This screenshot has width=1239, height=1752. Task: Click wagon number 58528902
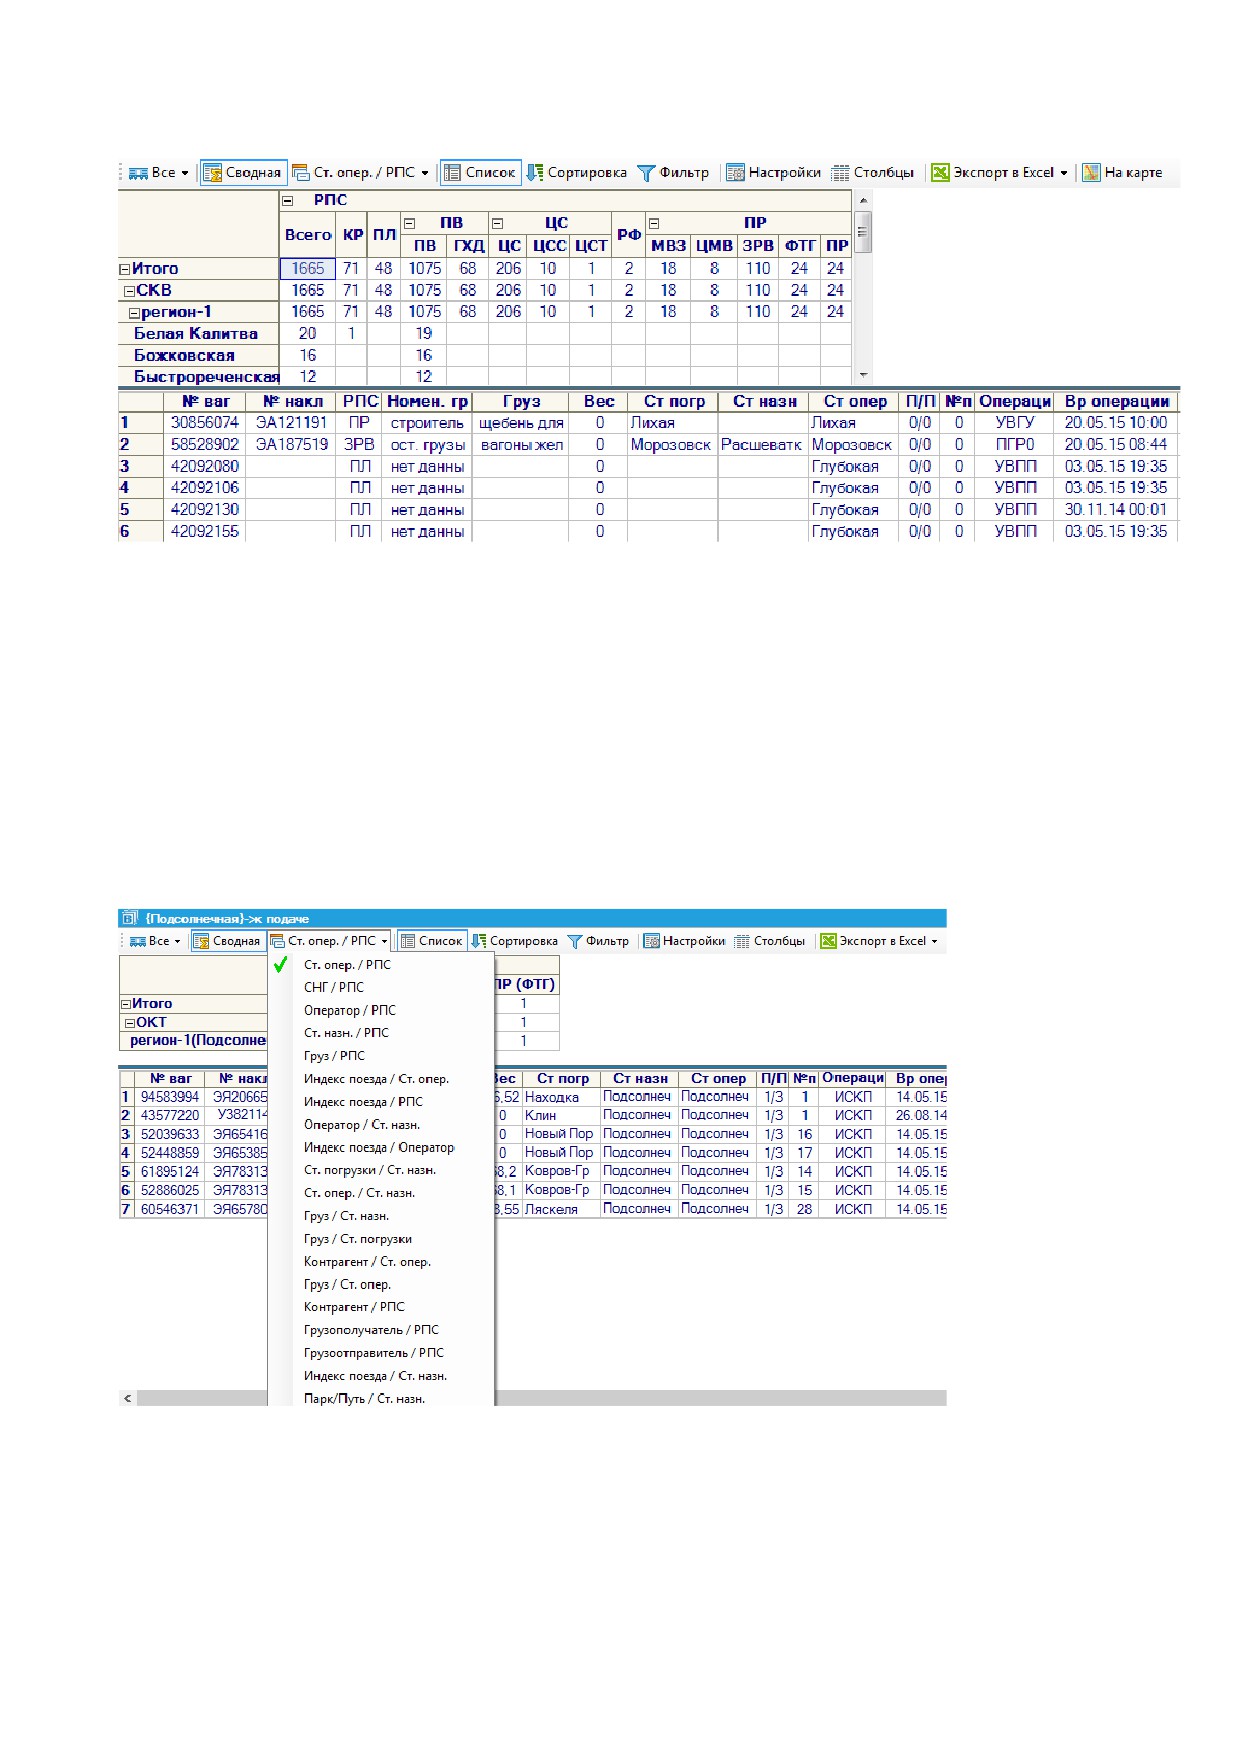point(205,445)
